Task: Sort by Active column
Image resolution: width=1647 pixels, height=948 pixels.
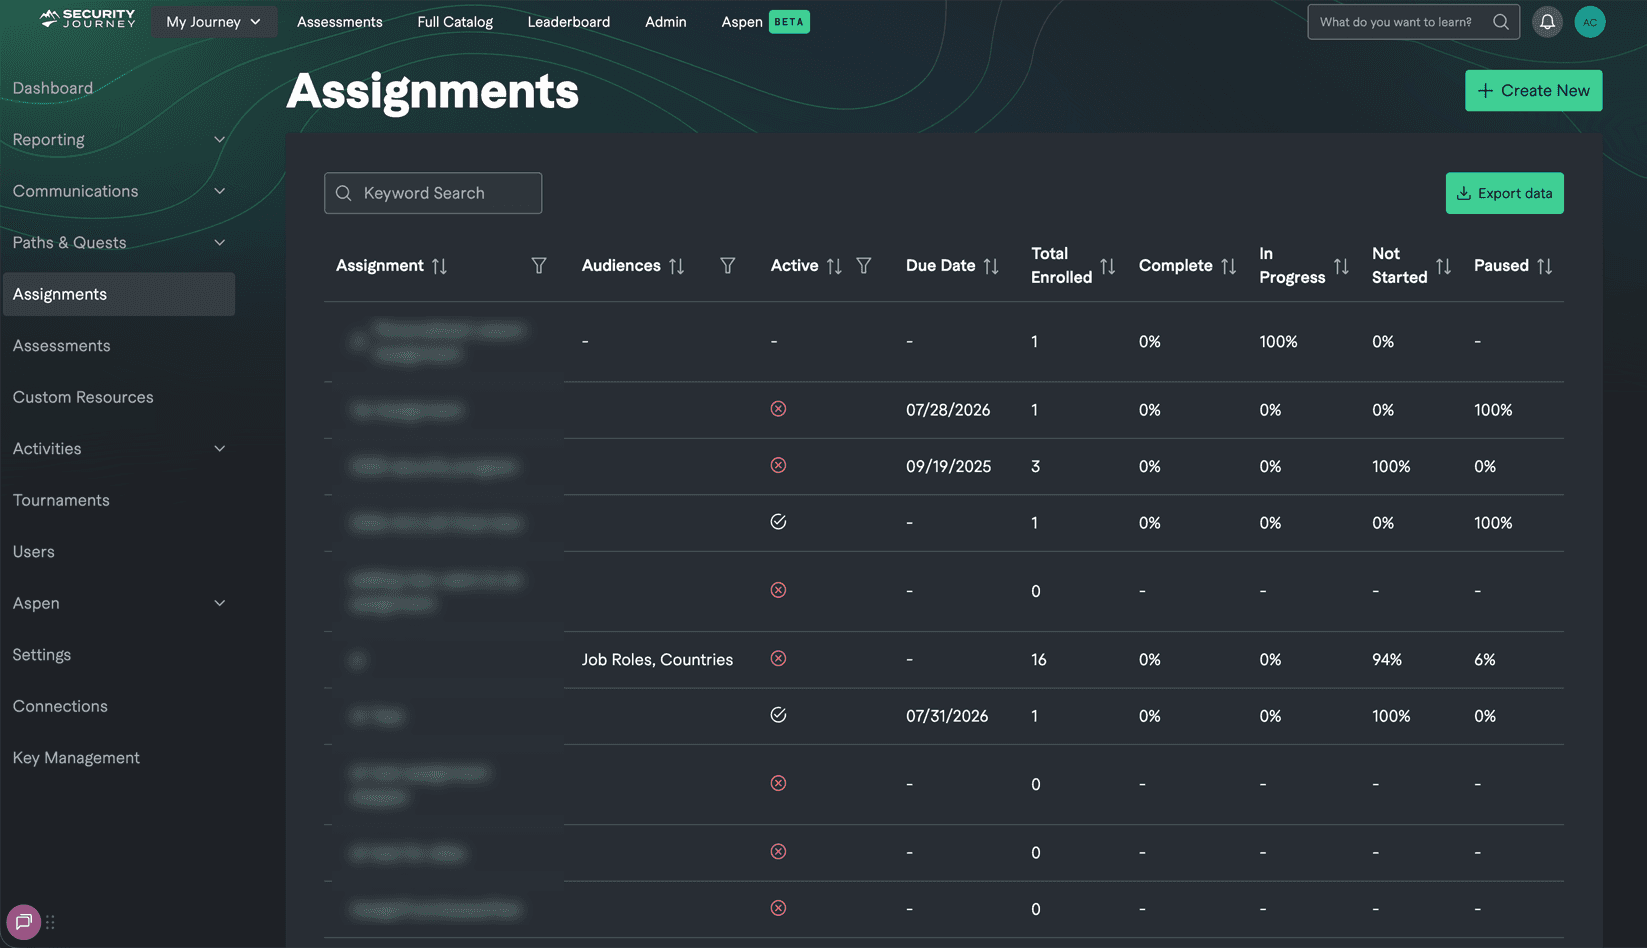Action: [834, 266]
